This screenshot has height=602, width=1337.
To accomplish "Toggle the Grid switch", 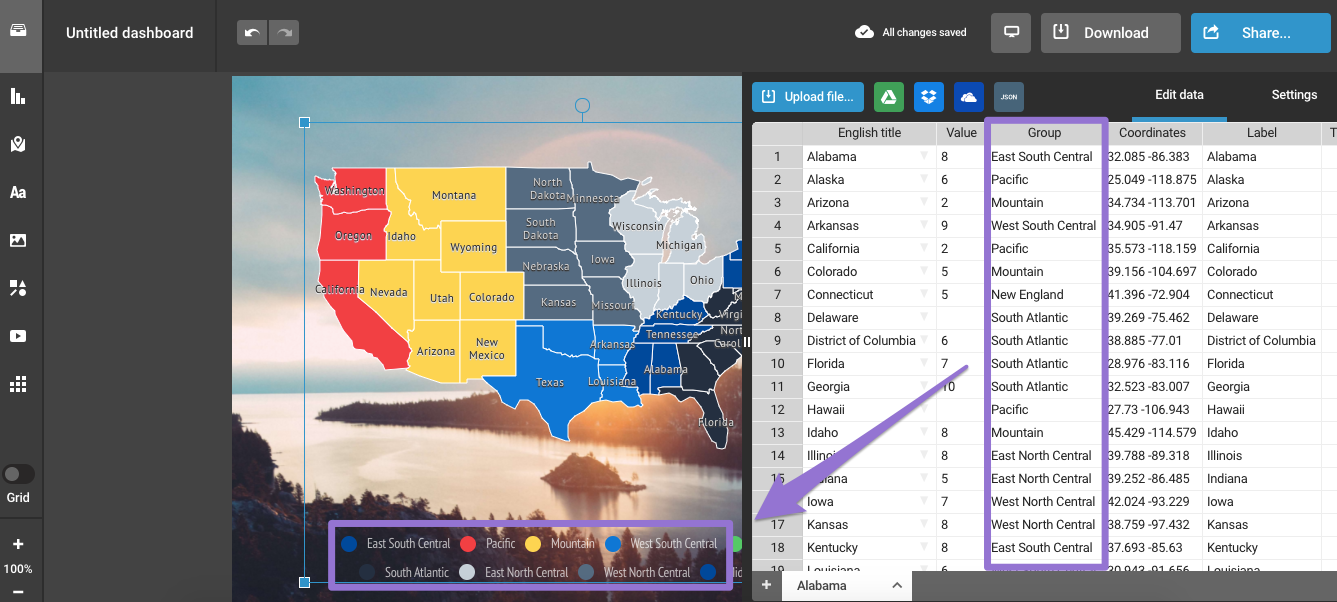I will 18,474.
